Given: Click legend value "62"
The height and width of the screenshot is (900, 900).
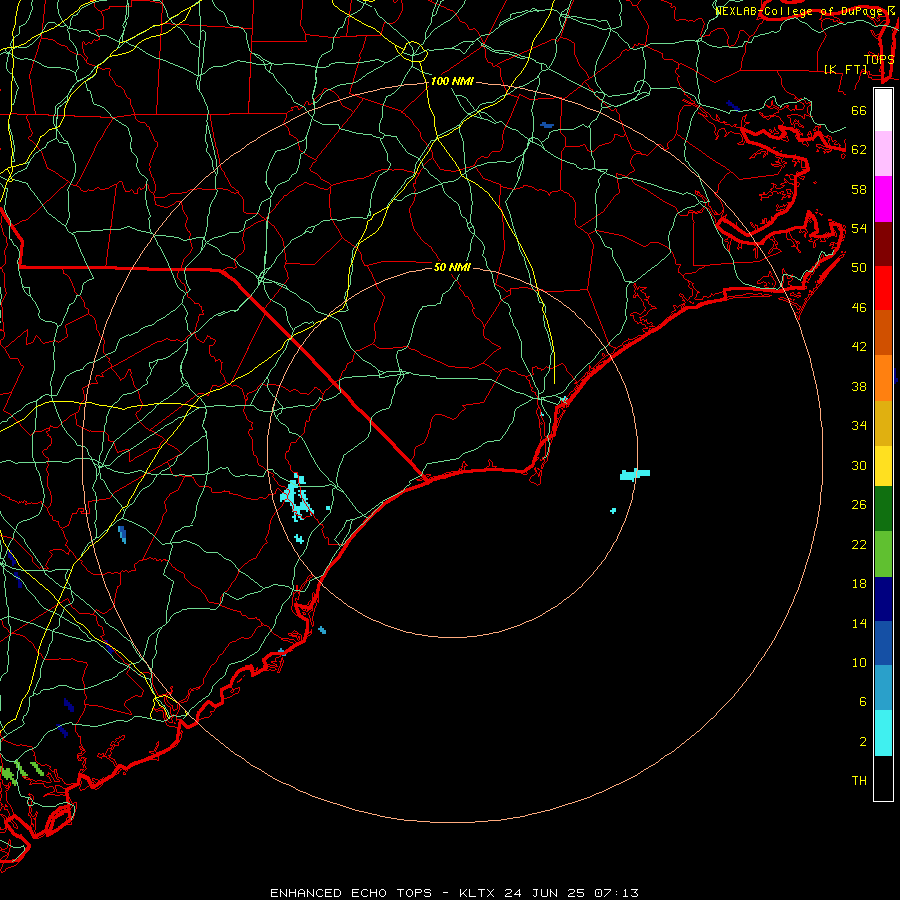Looking at the screenshot, I should (859, 150).
